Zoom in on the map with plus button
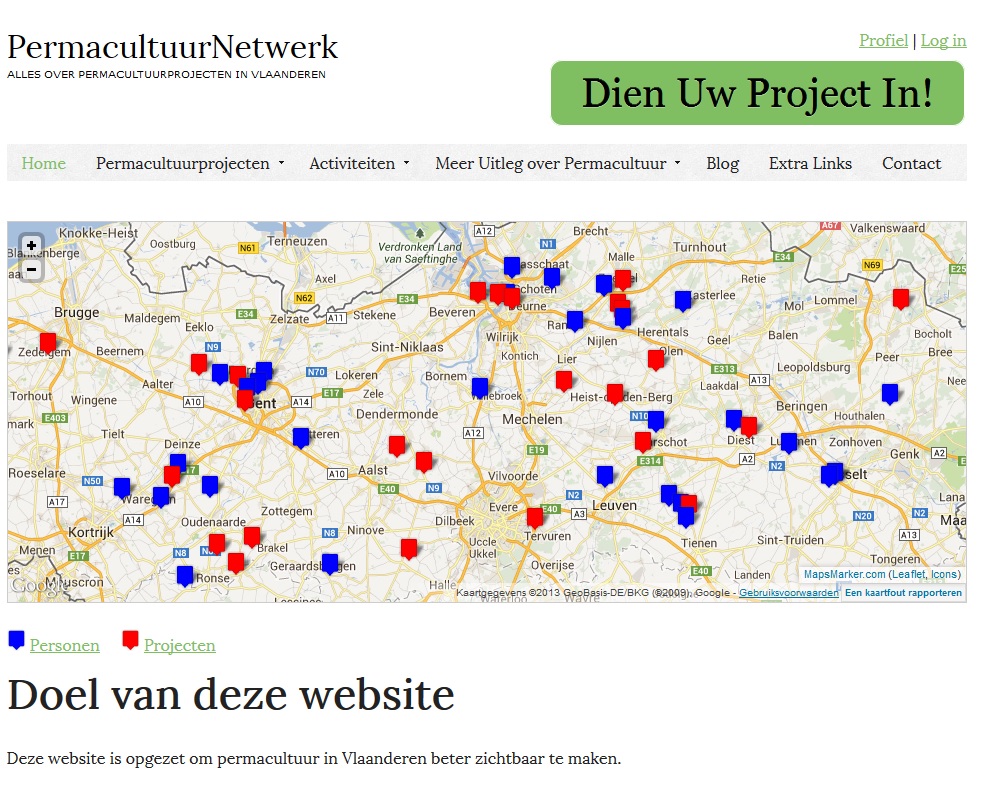 pyautogui.click(x=31, y=246)
